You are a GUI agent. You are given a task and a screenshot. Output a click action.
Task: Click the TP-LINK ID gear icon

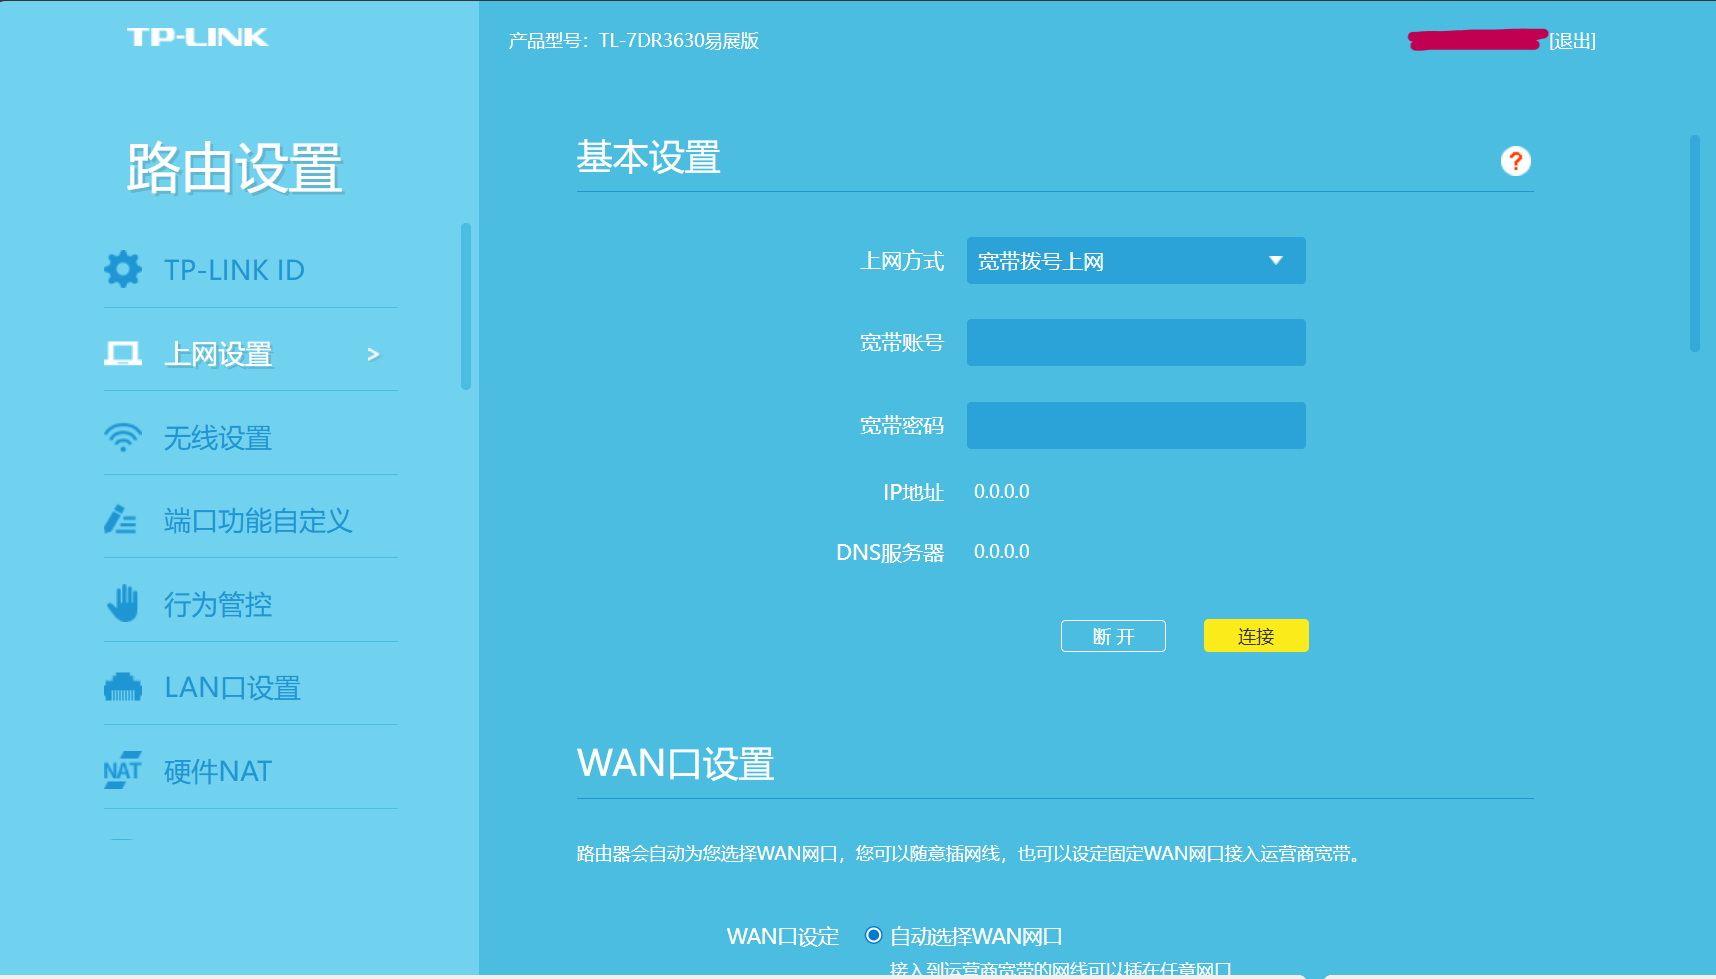(x=123, y=269)
